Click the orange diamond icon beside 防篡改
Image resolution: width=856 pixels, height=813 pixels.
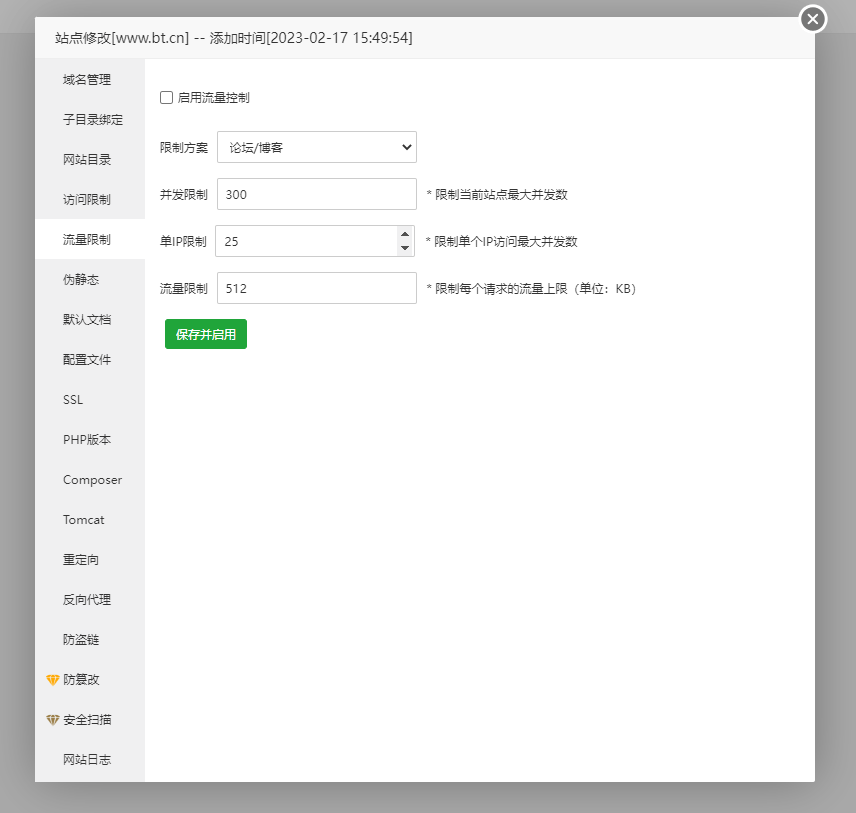click(53, 680)
